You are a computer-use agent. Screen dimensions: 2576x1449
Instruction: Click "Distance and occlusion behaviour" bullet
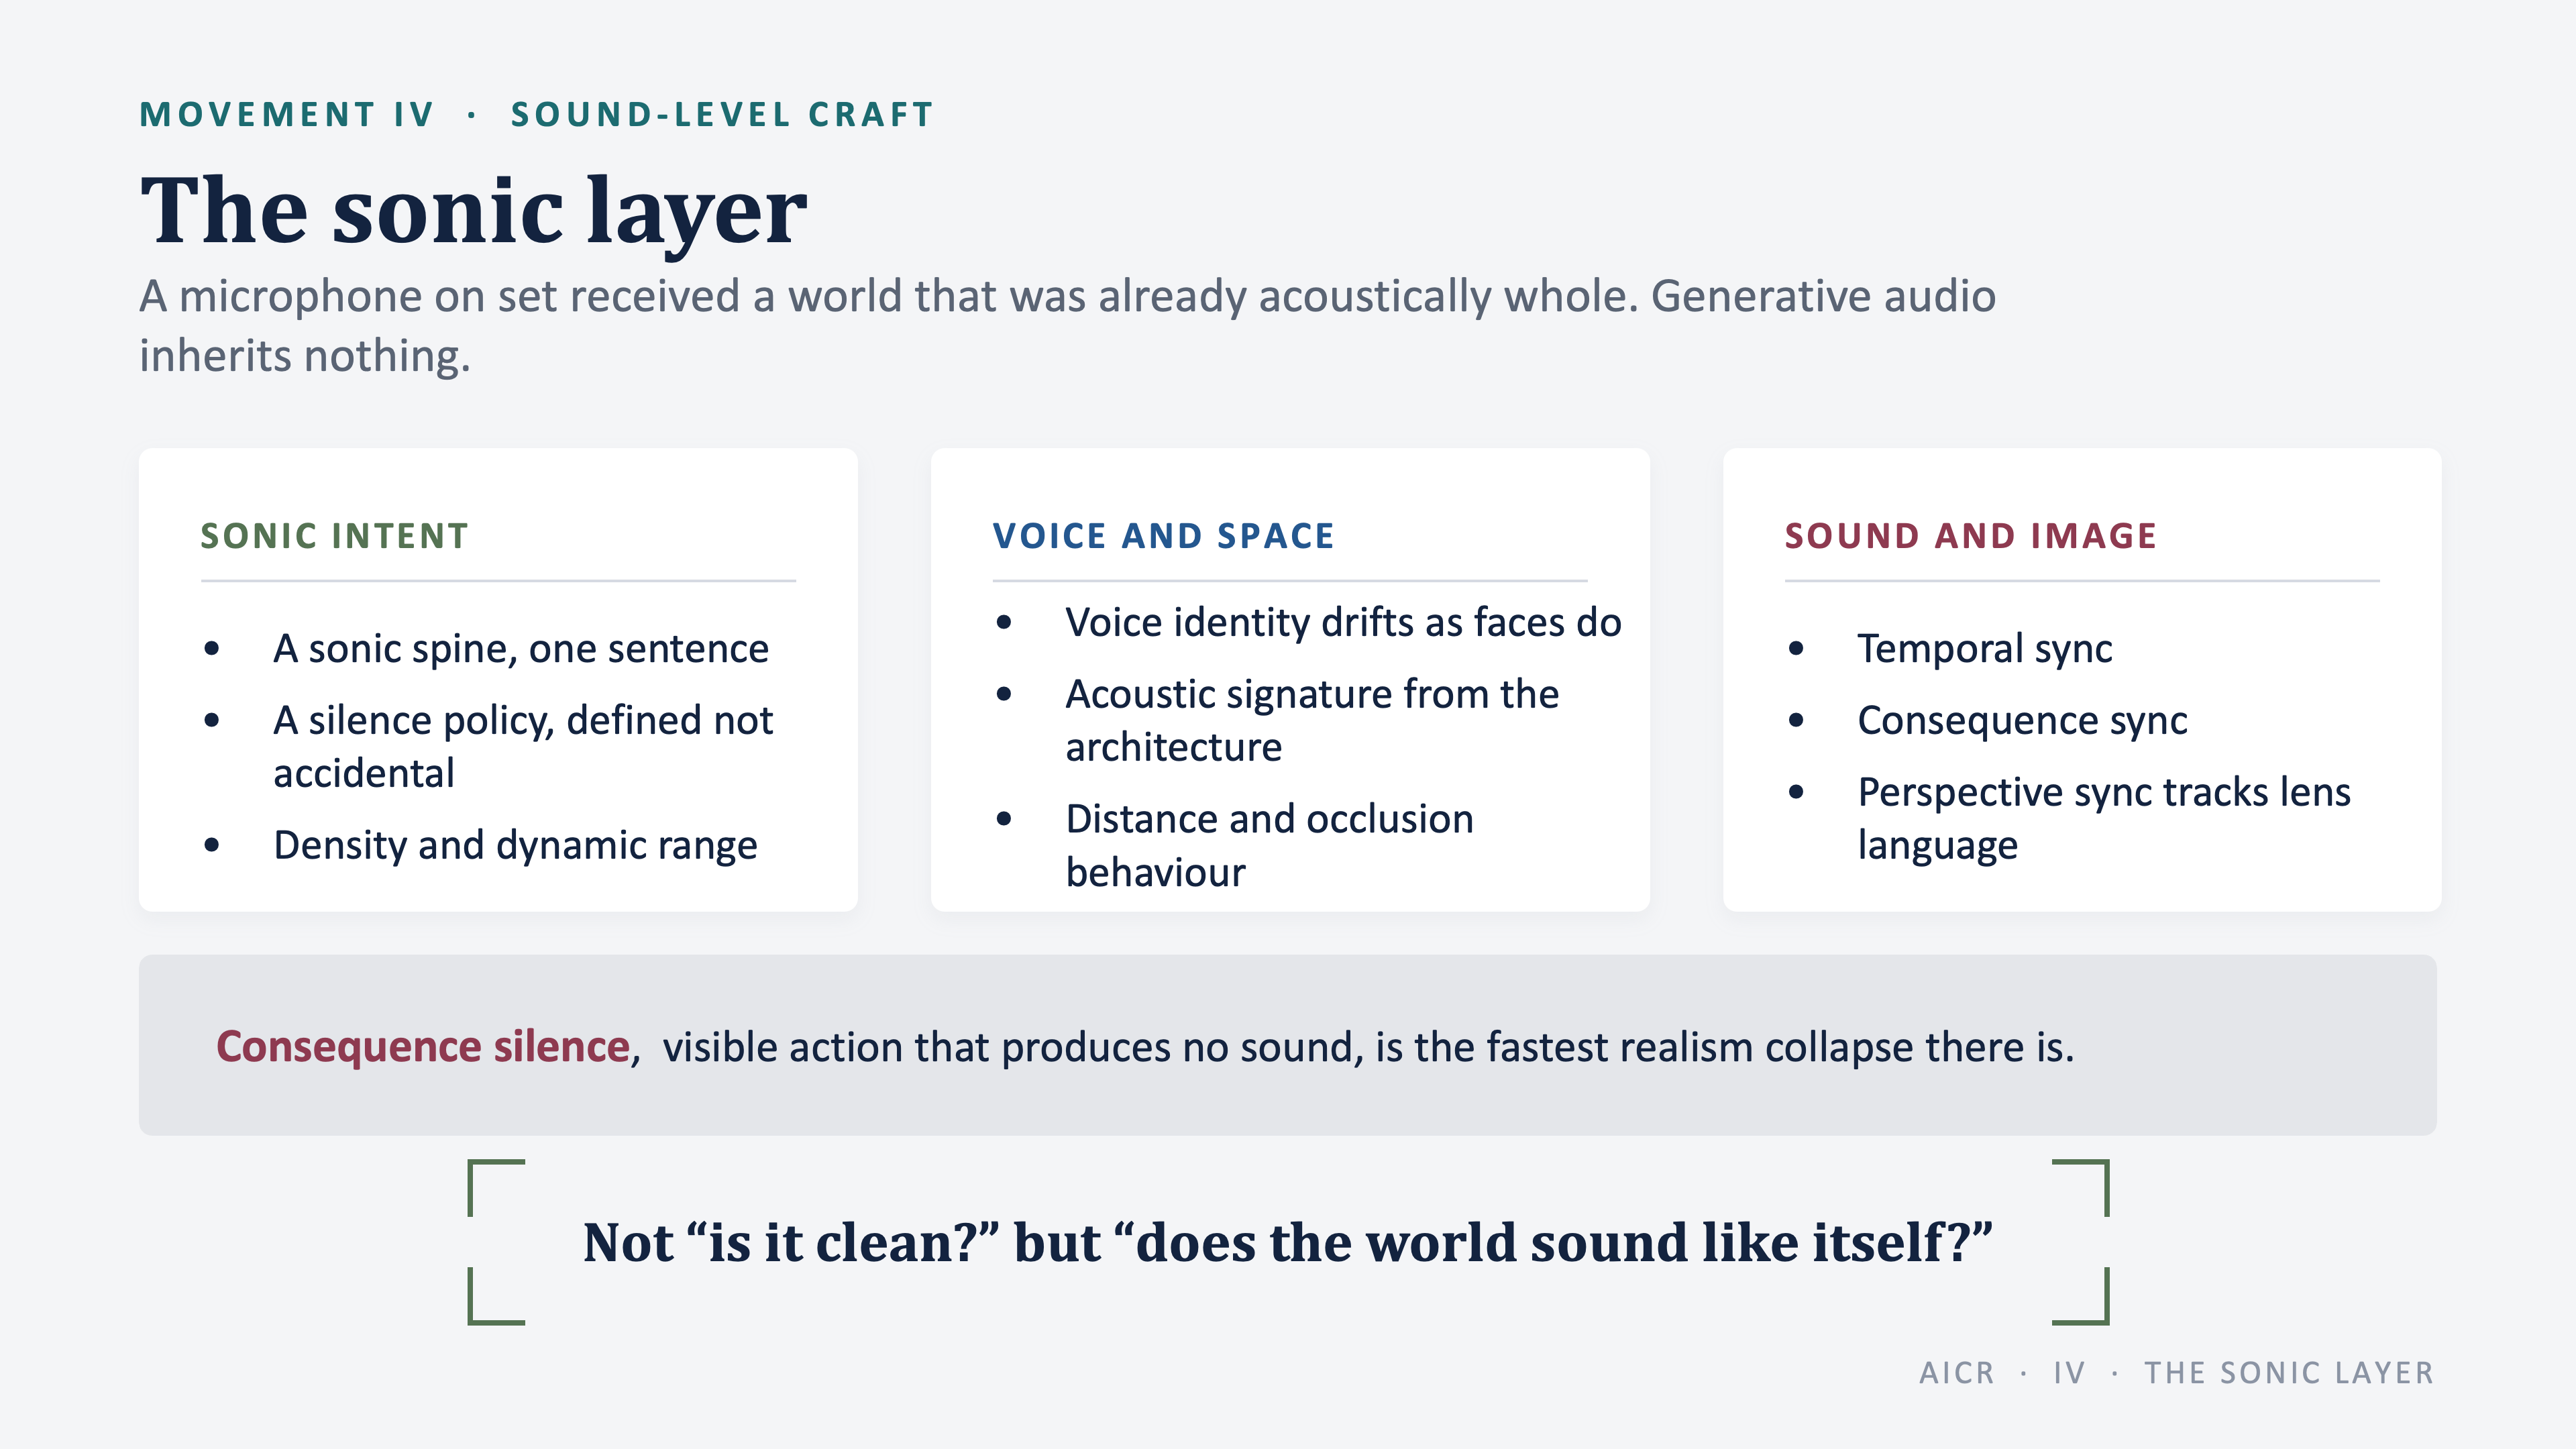(1269, 845)
